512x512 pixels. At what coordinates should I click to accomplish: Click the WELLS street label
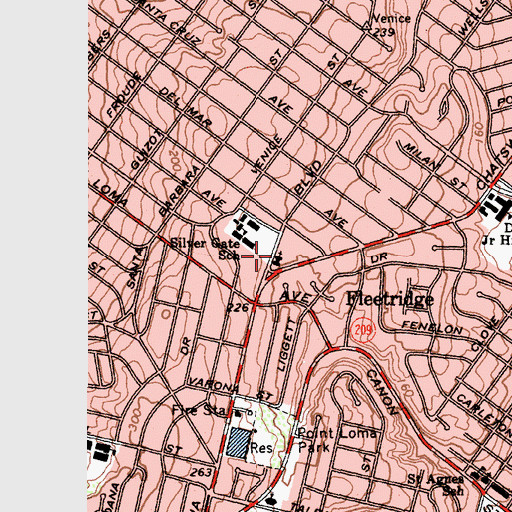474,18
